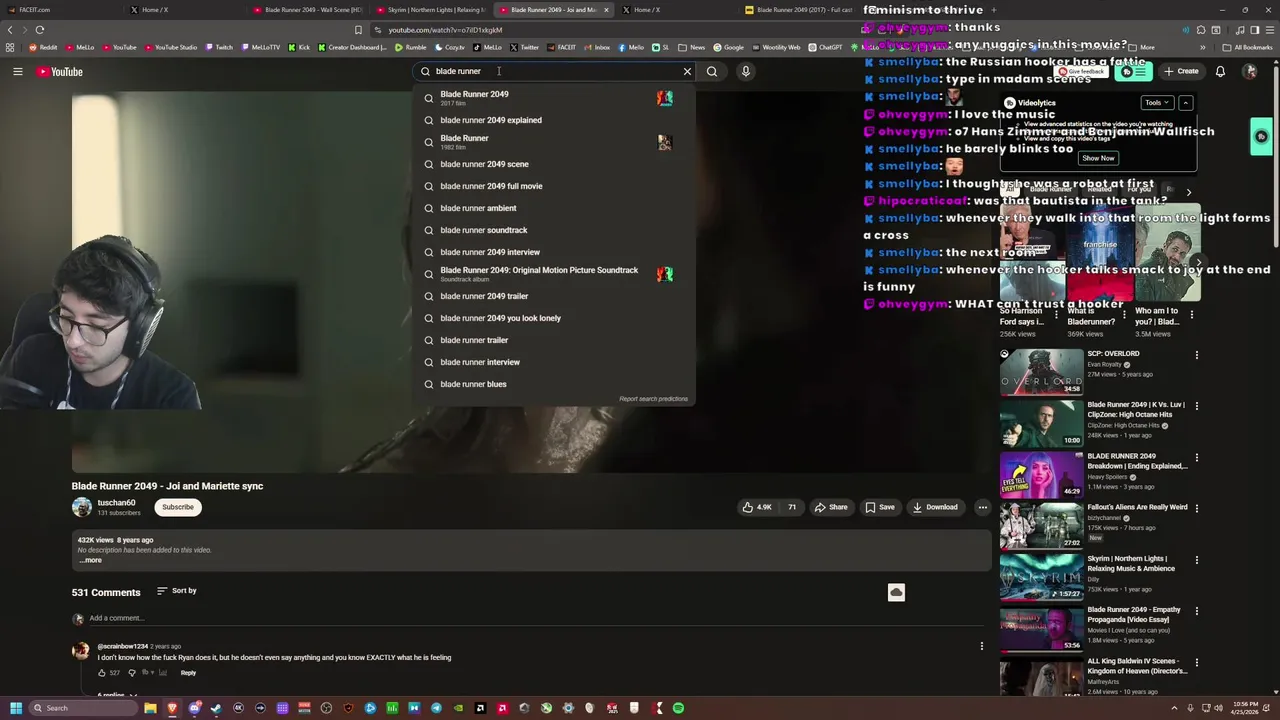This screenshot has width=1280, height=720.
Task: Open the Videolytics Tools dropdown
Action: pyautogui.click(x=1156, y=102)
